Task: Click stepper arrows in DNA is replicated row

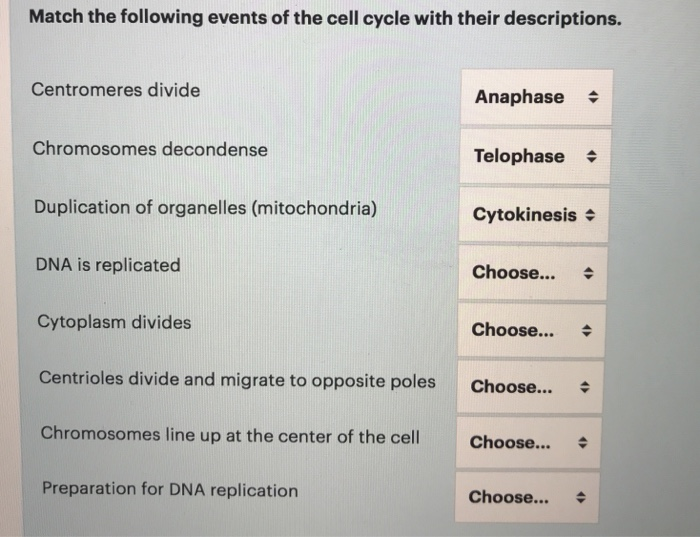Action: 588,273
